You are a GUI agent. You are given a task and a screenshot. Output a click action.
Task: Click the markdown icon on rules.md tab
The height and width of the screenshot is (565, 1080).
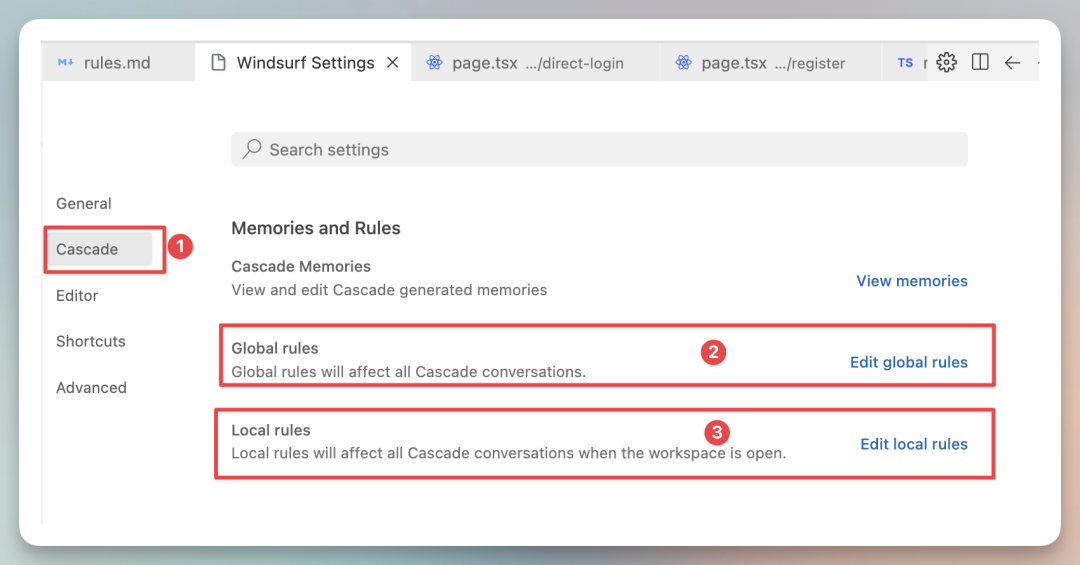pyautogui.click(x=65, y=63)
